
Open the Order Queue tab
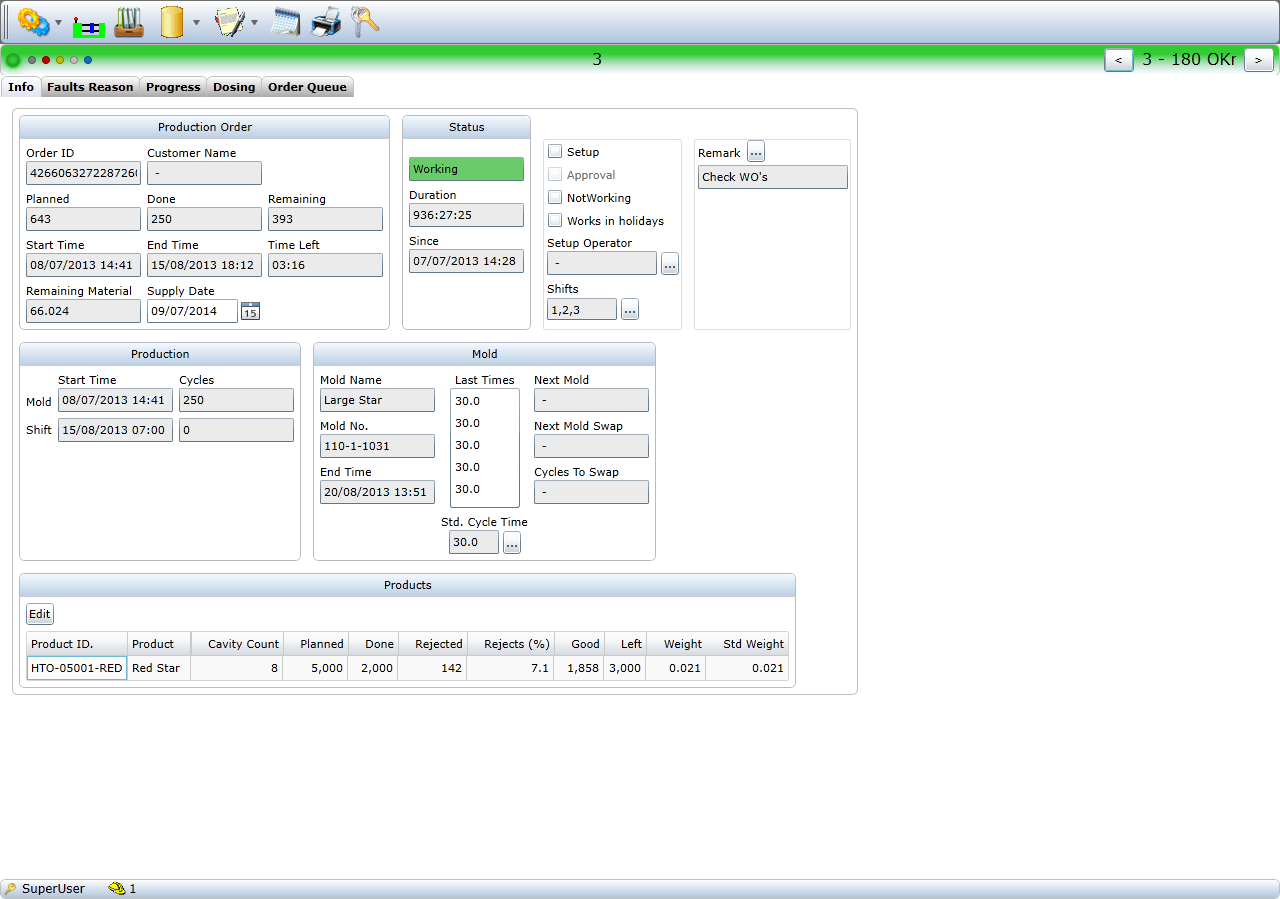pyautogui.click(x=307, y=87)
